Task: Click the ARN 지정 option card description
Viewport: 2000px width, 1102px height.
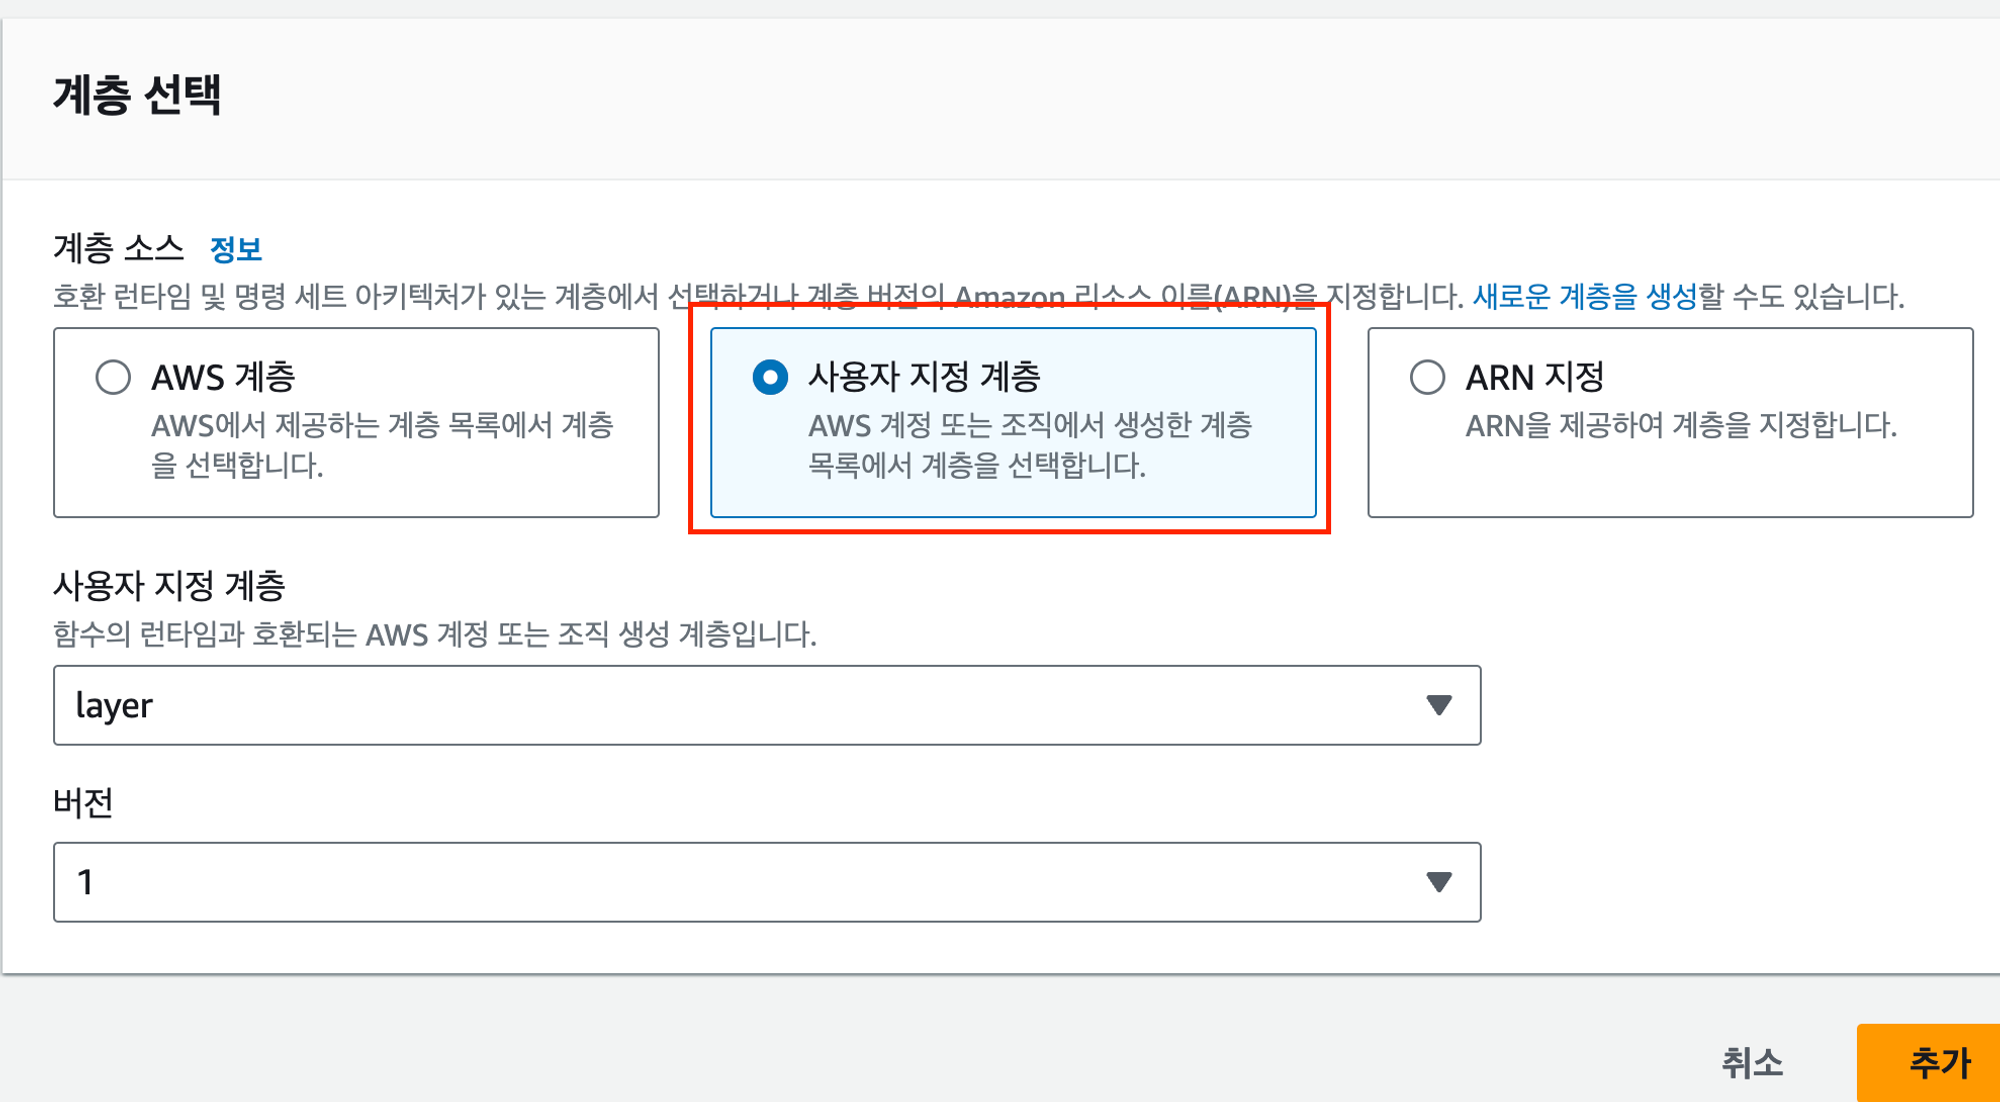Action: click(1680, 426)
